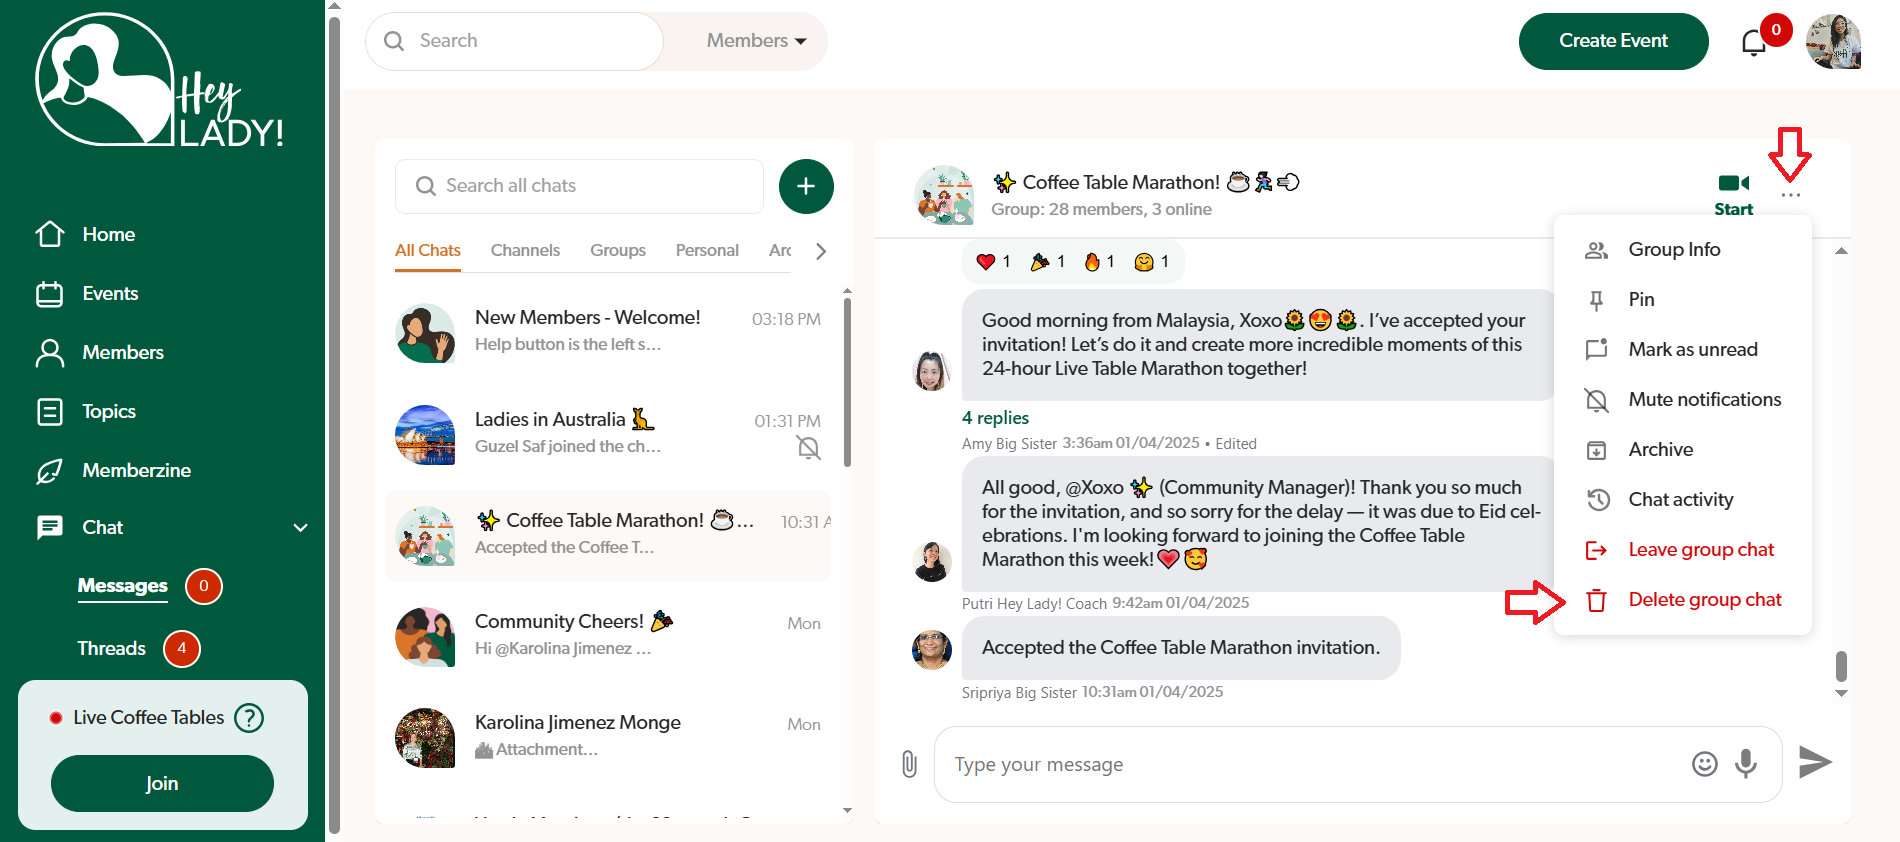Go to Topics page
The image size is (1900, 842).
point(109,411)
